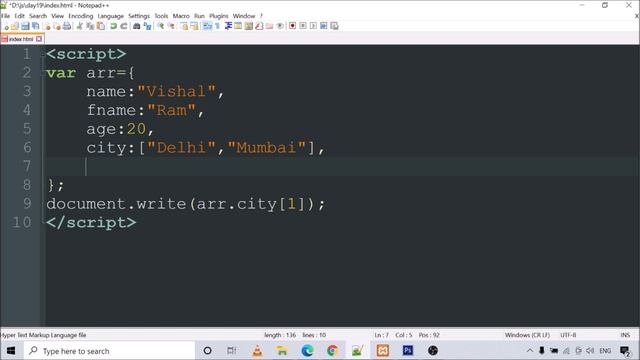The height and width of the screenshot is (360, 640).
Task: Click the Save All toolbar icon
Action: point(36,26)
